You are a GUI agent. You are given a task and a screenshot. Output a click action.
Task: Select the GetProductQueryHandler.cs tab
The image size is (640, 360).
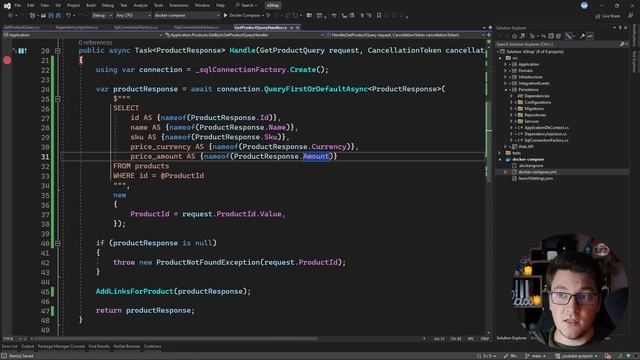point(260,27)
